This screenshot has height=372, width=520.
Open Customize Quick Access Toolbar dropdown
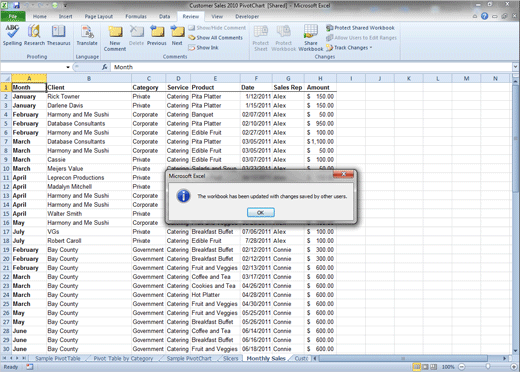[65, 6]
